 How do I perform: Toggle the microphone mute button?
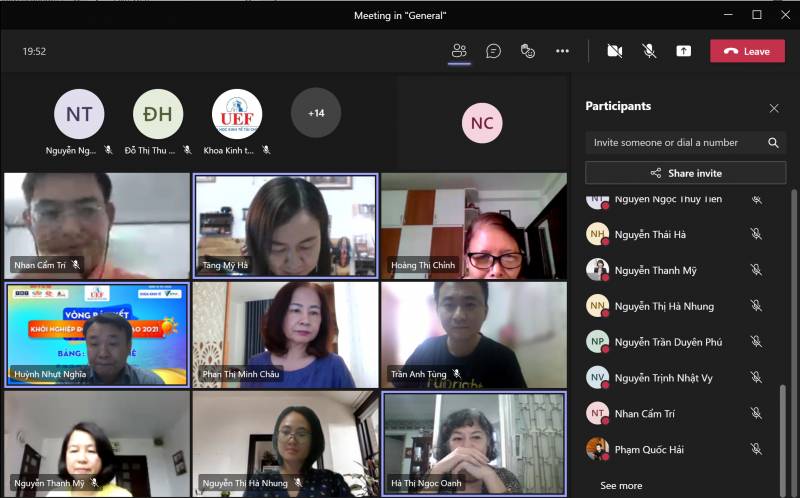[649, 51]
